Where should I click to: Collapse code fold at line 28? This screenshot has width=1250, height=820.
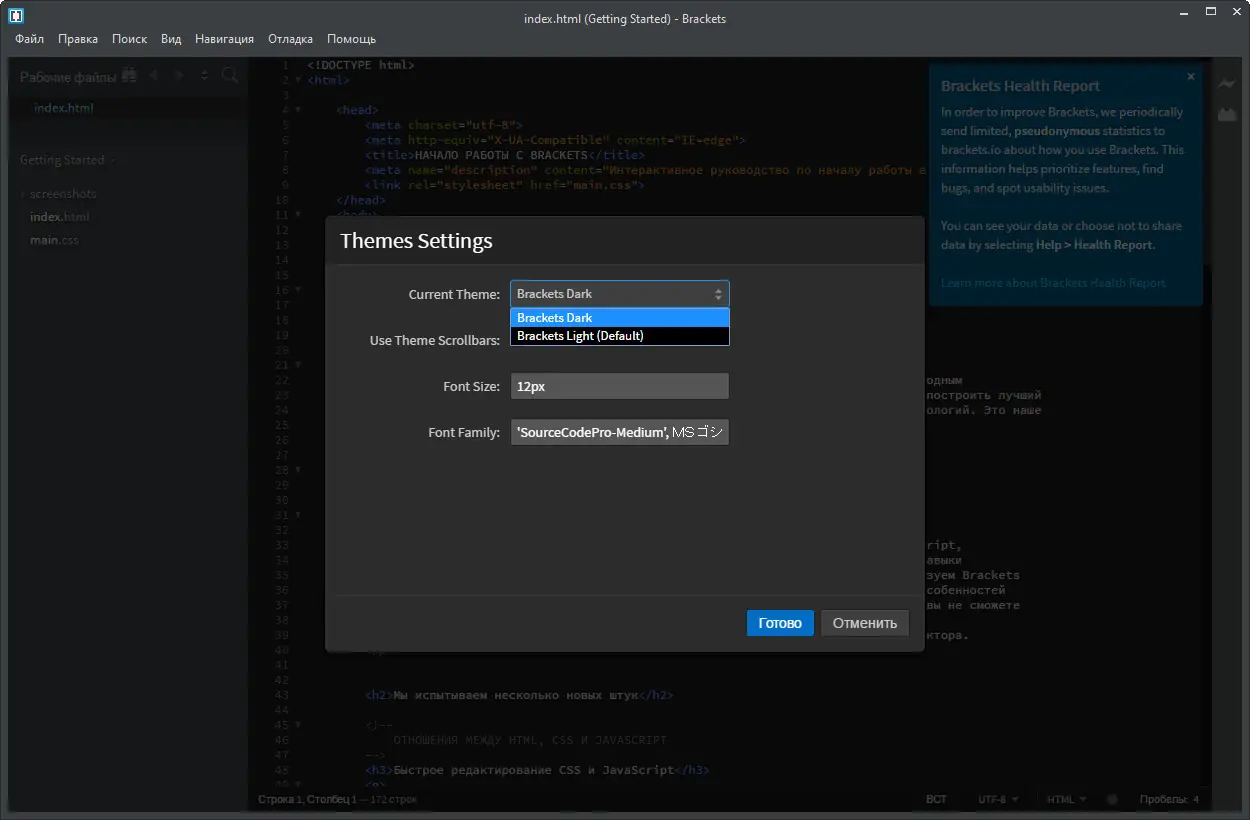pos(298,470)
